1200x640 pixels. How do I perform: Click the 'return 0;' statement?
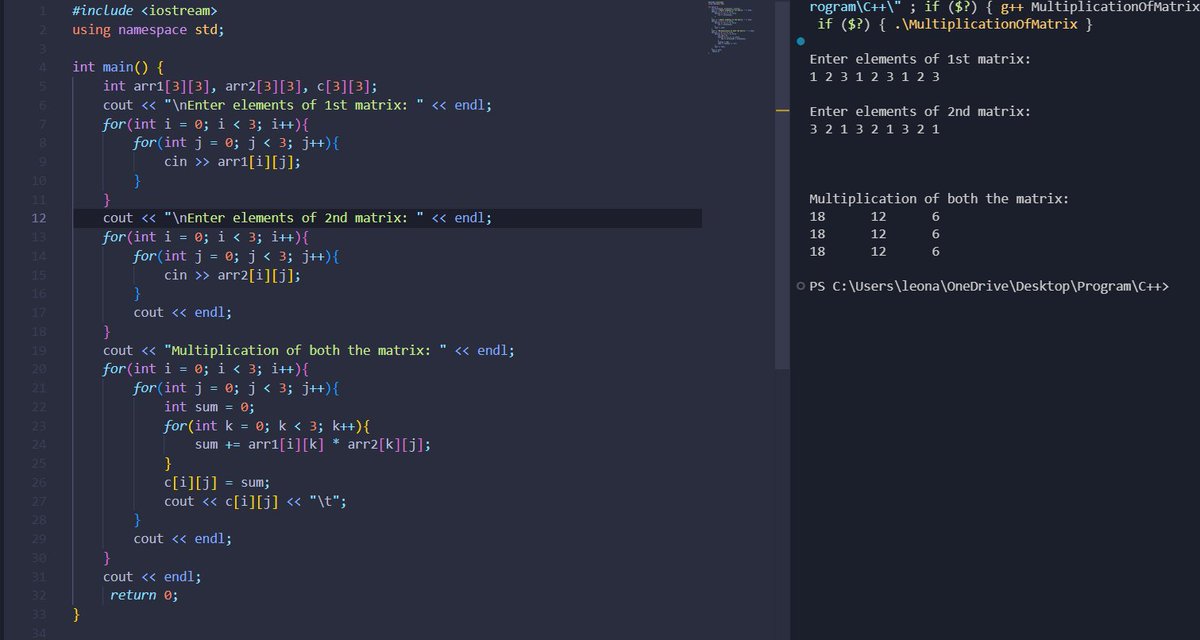tap(144, 595)
